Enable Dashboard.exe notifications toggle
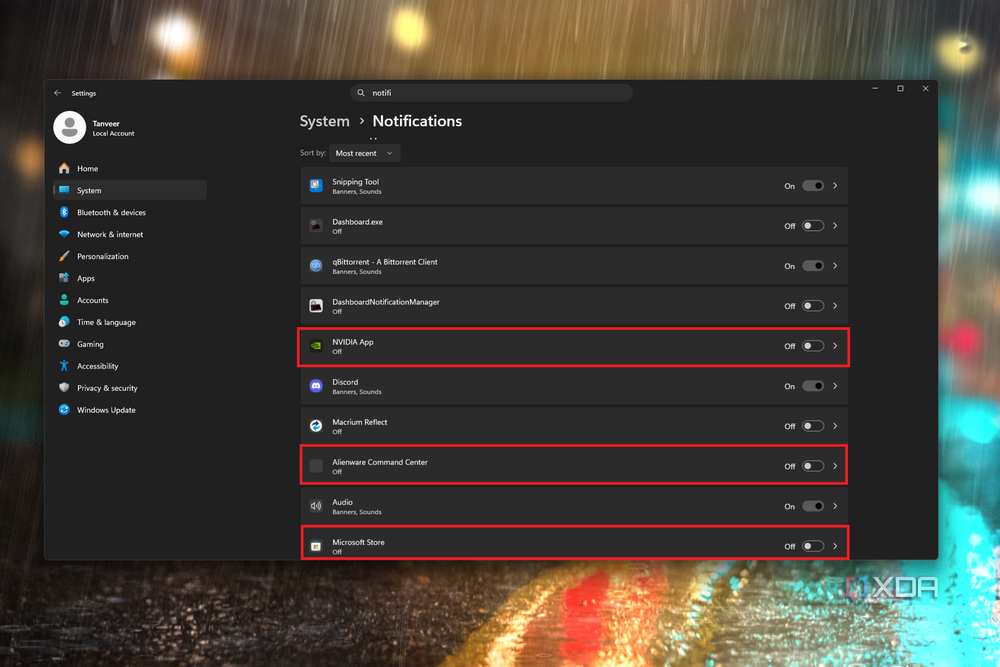 click(812, 226)
